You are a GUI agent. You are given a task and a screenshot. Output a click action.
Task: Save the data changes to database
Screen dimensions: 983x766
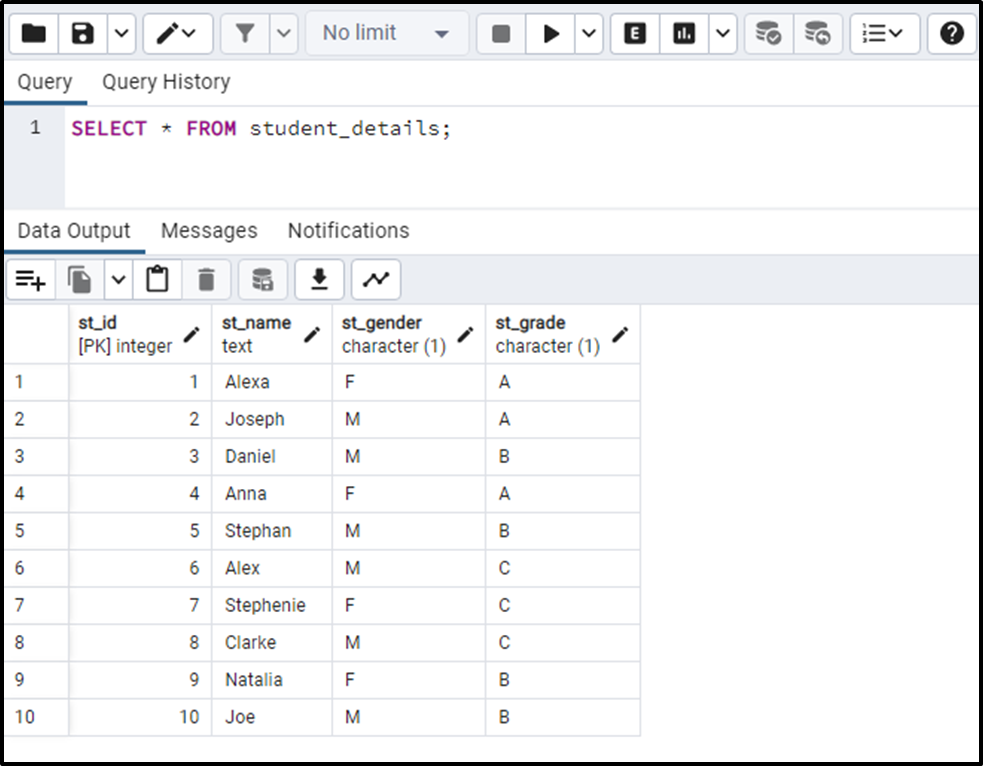[262, 279]
